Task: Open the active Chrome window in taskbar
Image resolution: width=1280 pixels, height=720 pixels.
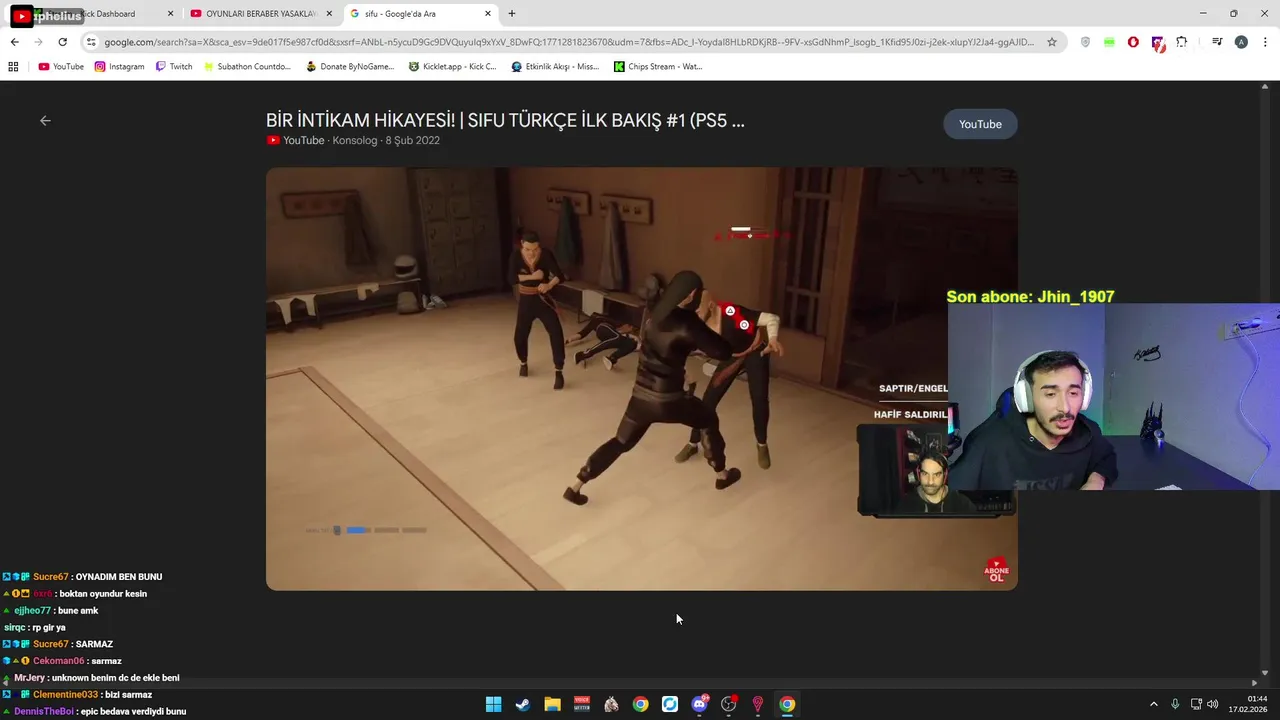Action: (x=787, y=704)
